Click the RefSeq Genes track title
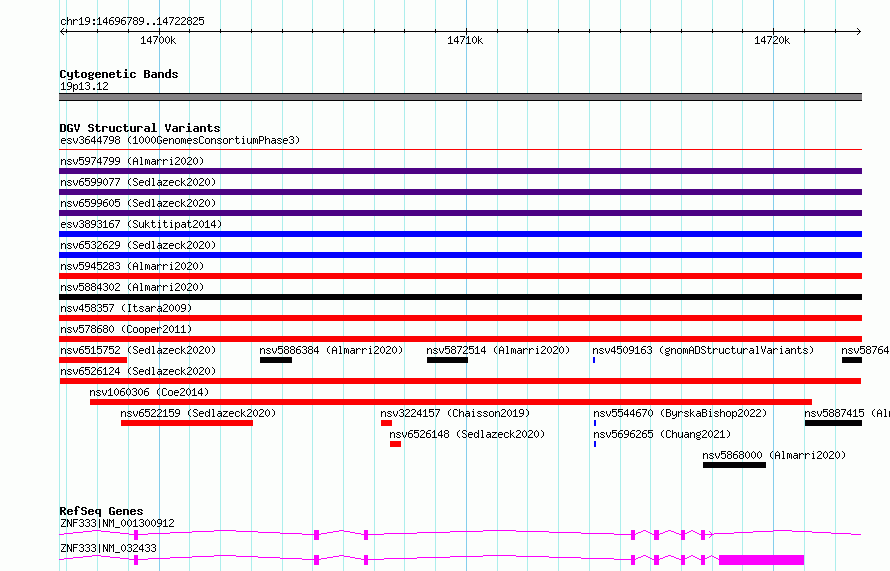 (101, 511)
